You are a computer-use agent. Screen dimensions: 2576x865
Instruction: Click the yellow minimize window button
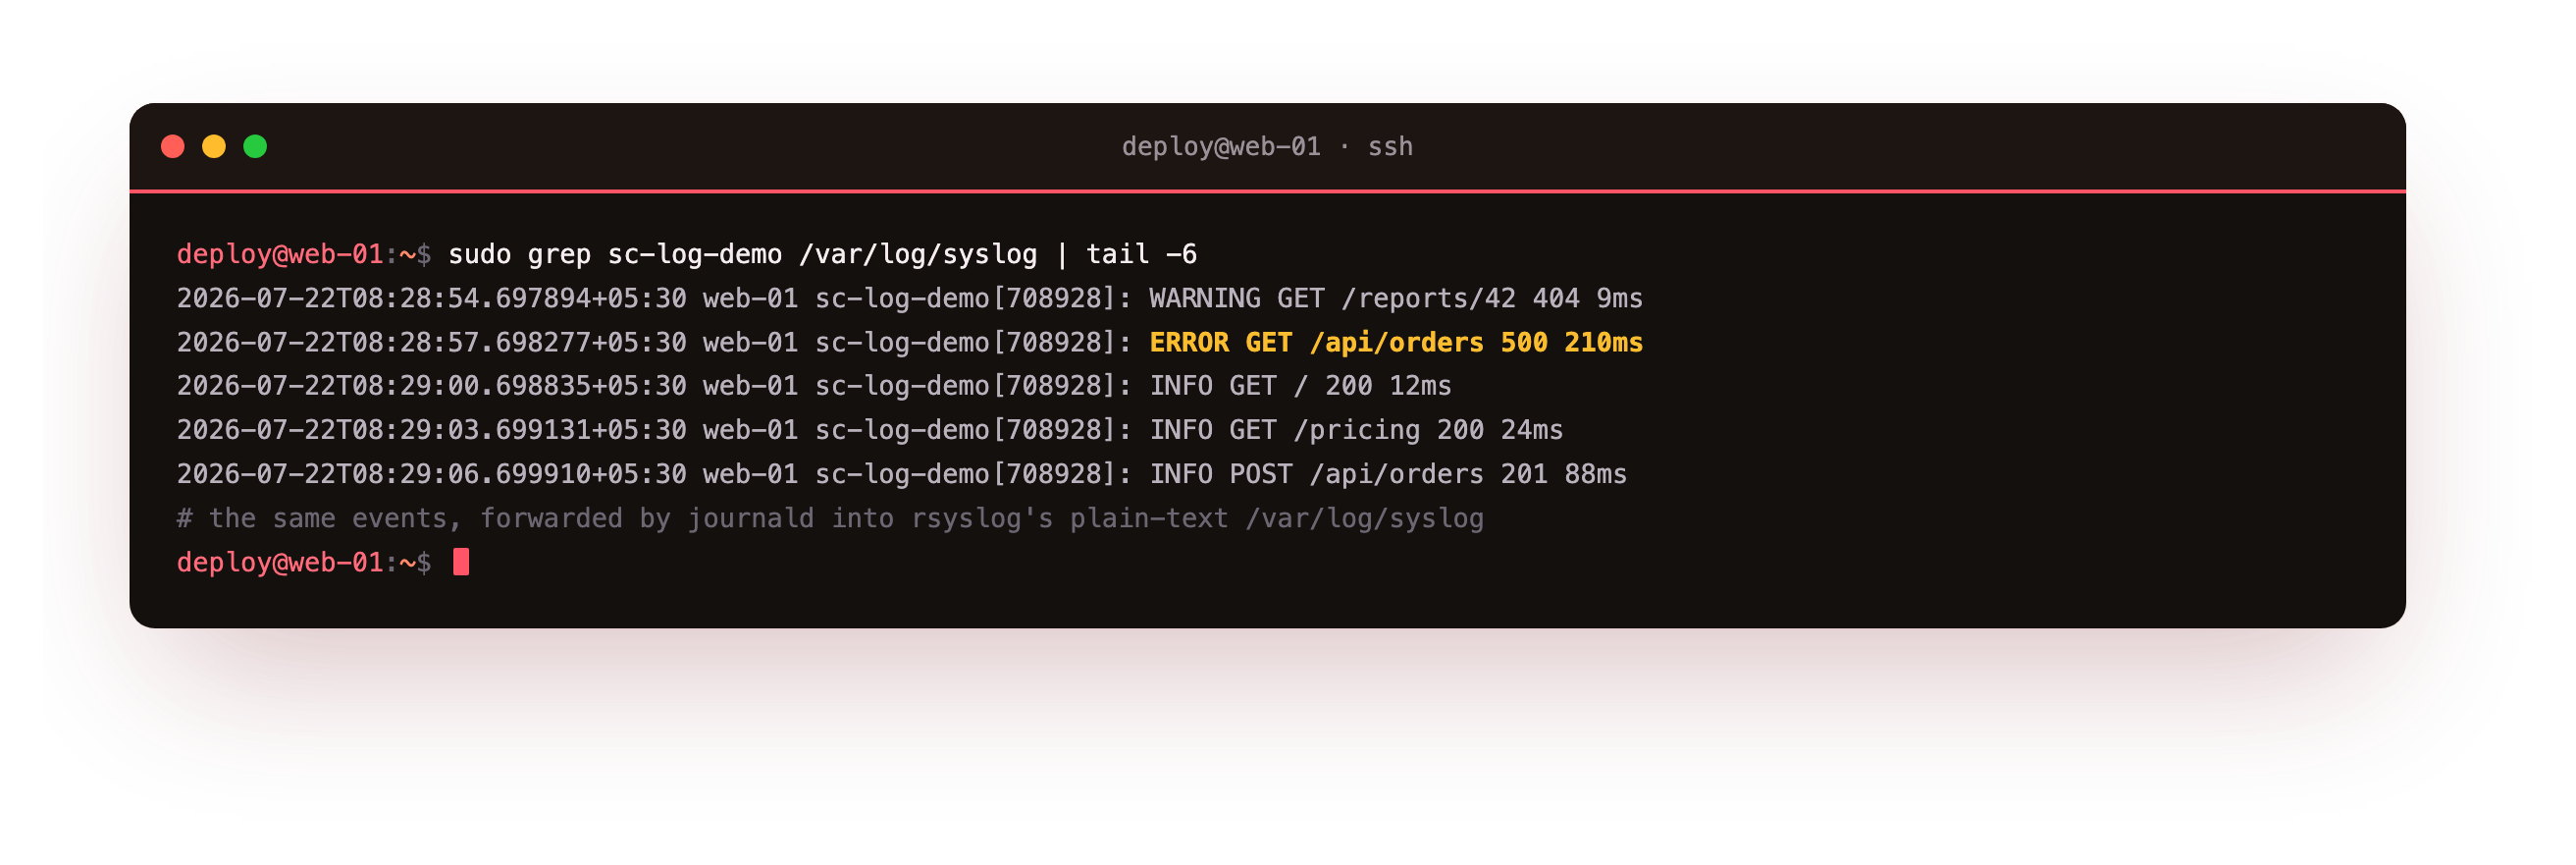click(214, 147)
